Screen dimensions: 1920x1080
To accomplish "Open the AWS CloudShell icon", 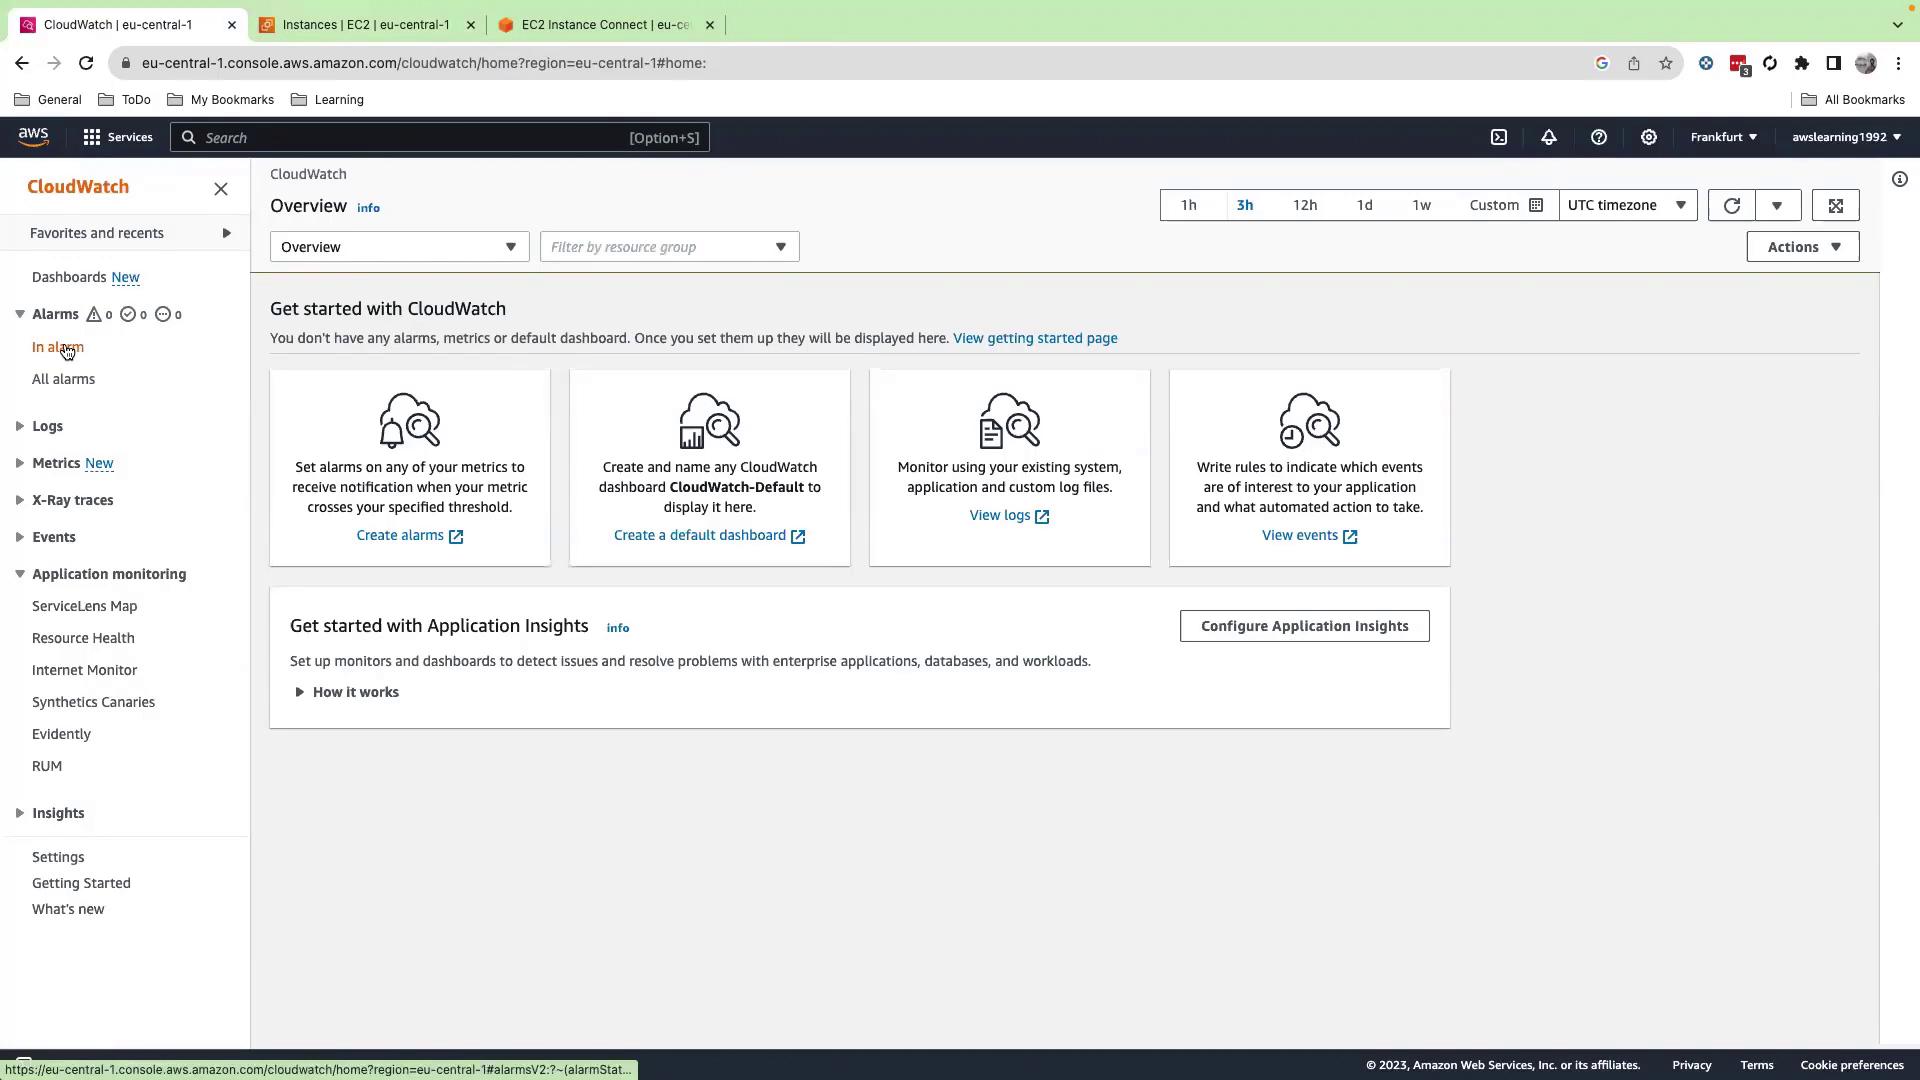I will pyautogui.click(x=1498, y=137).
